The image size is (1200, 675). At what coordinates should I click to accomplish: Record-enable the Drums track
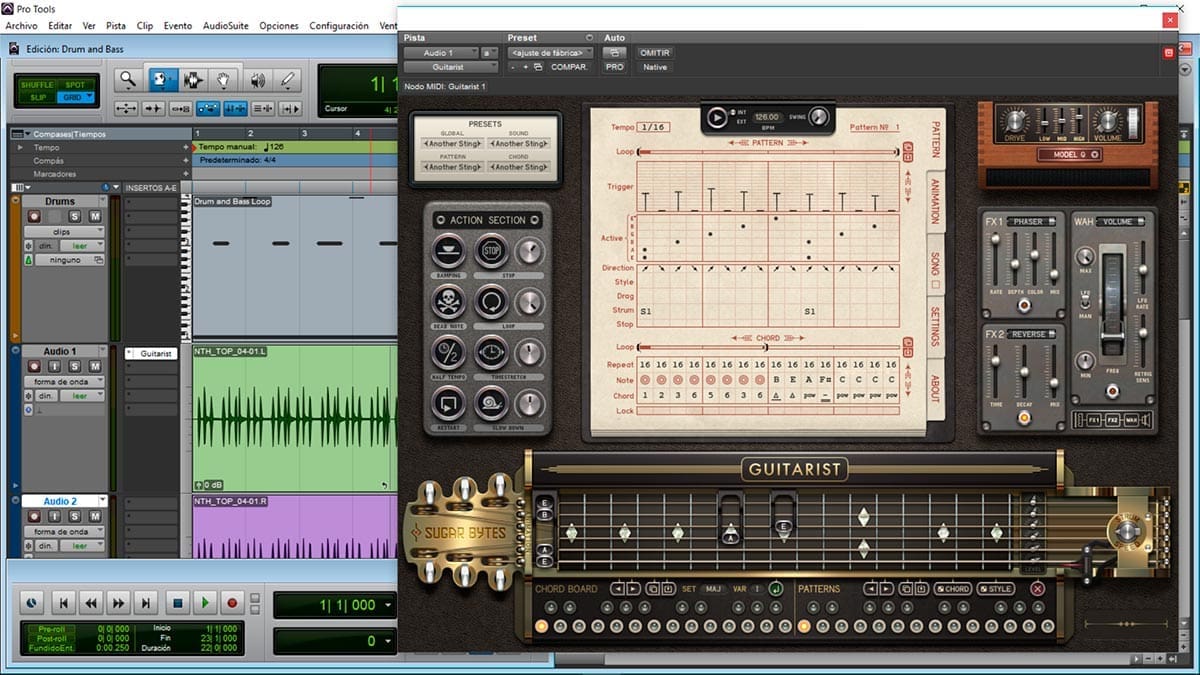coord(34,216)
